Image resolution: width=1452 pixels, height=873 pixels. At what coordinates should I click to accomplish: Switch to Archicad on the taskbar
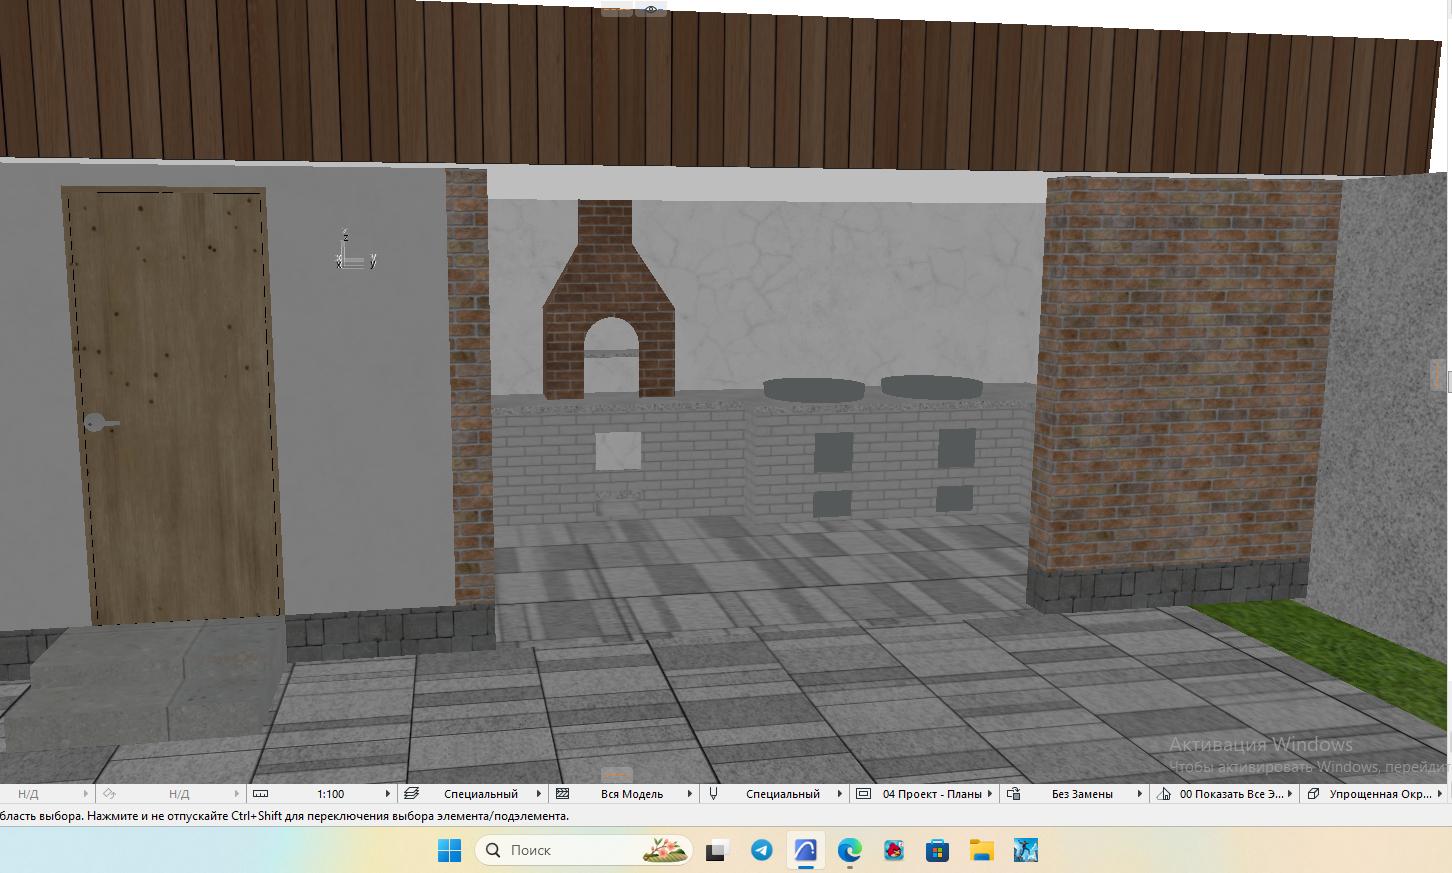[x=805, y=850]
